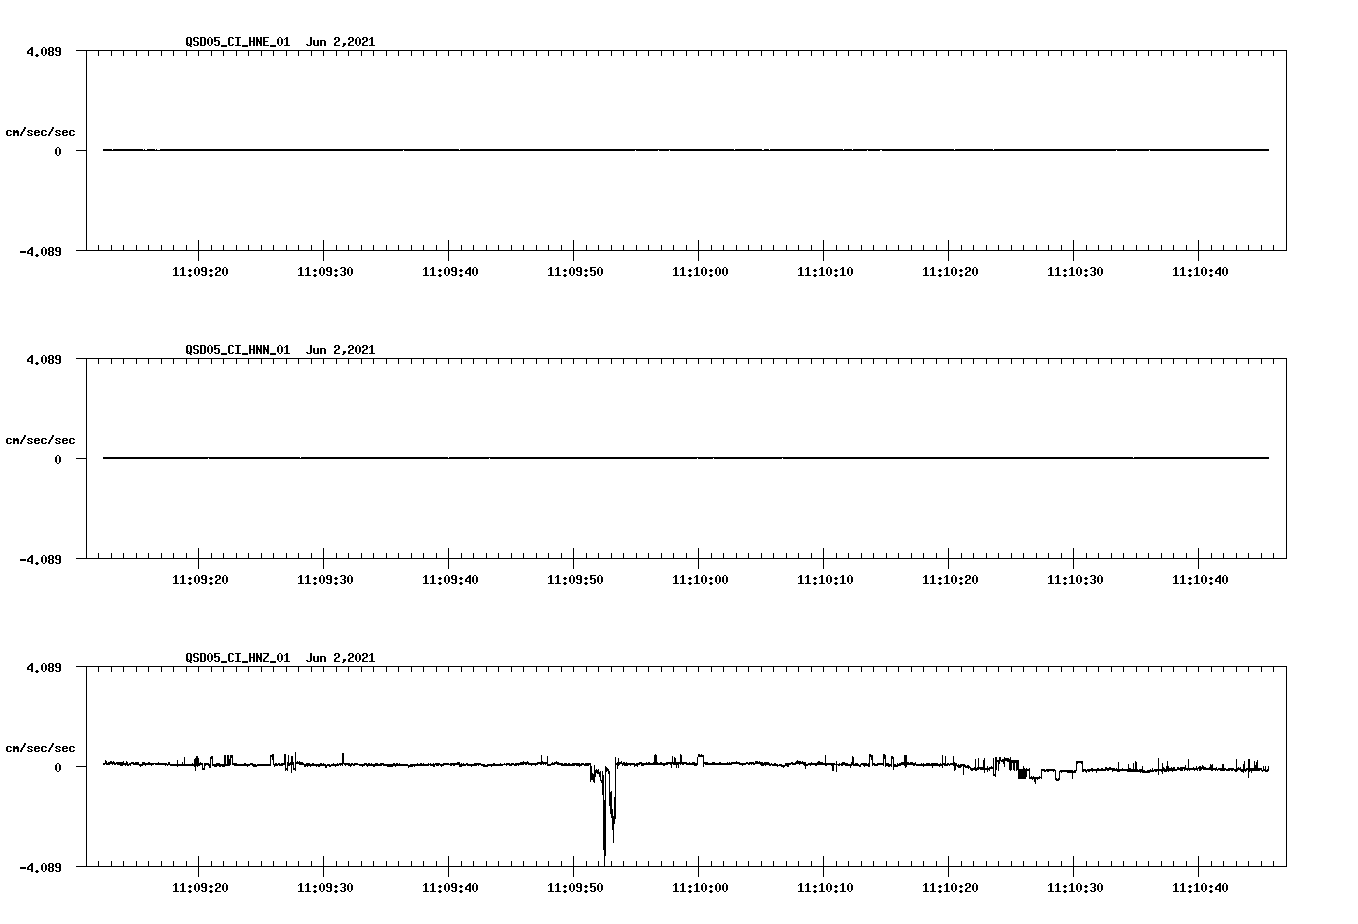This screenshot has width=1358, height=924.
Task: Click the 0 axis label of HNE plot
Action: point(58,151)
